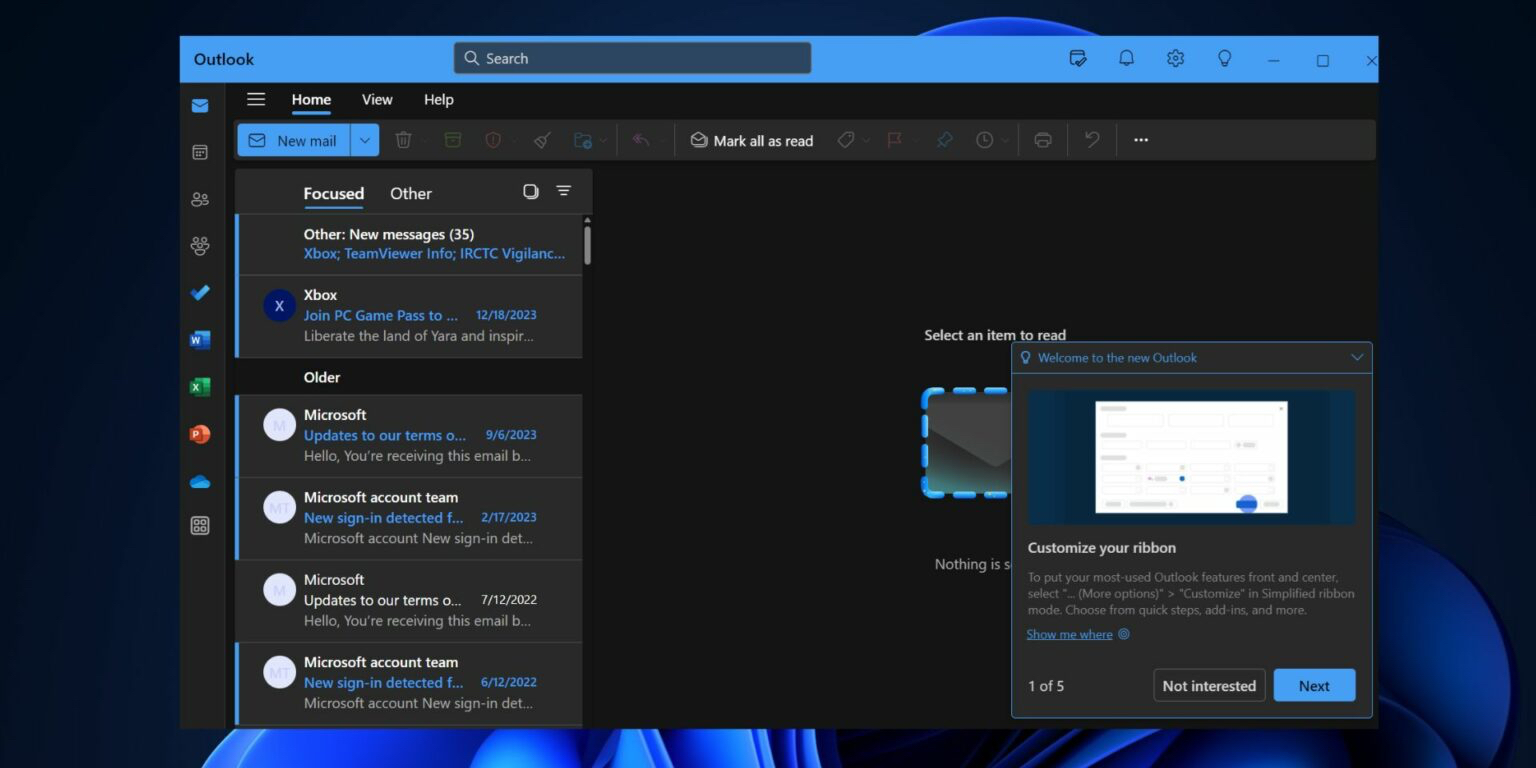Expand the Reply dropdown arrow
The height and width of the screenshot is (768, 1536).
pos(662,141)
